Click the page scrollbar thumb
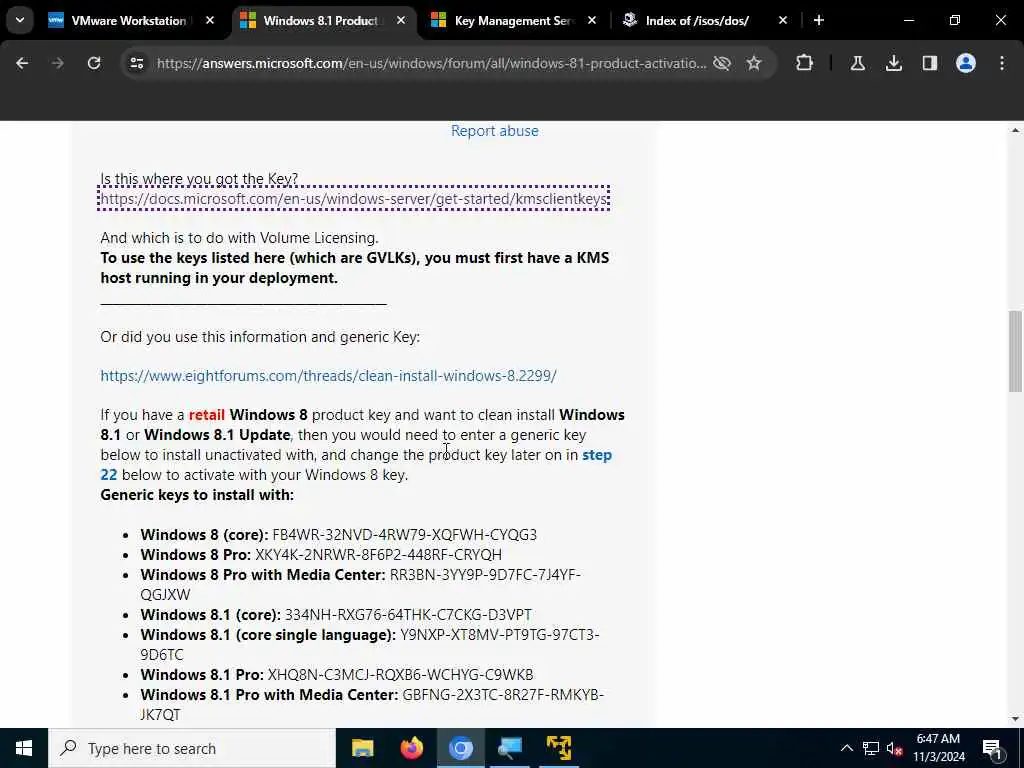1024x768 pixels. [x=1015, y=351]
